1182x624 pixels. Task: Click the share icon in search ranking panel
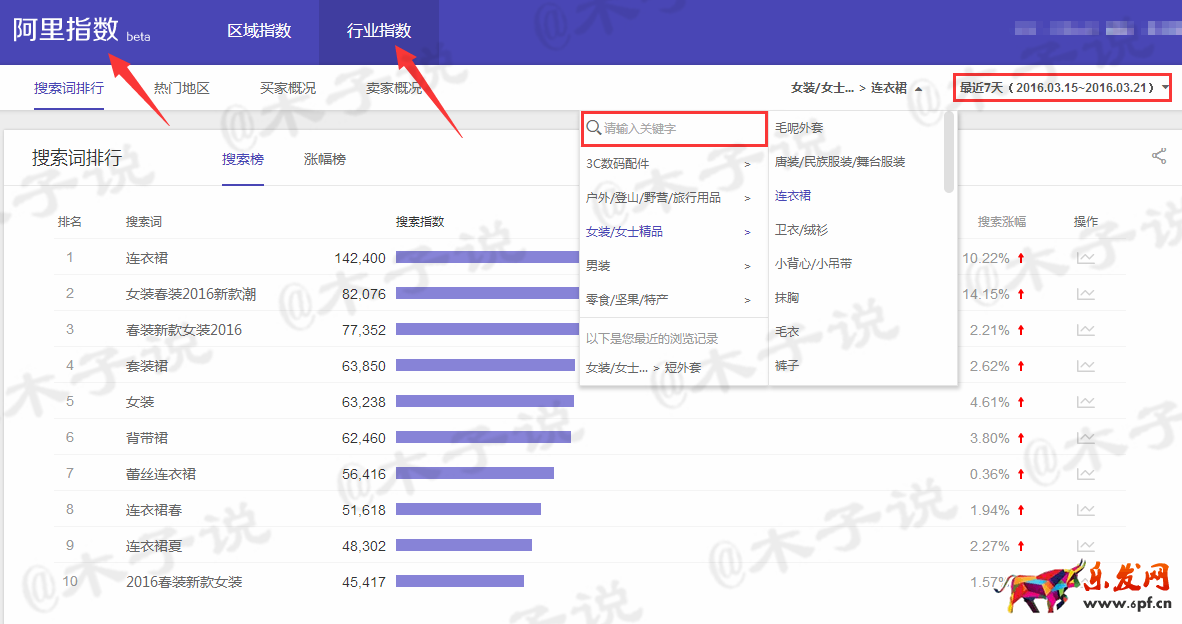[x=1159, y=156]
